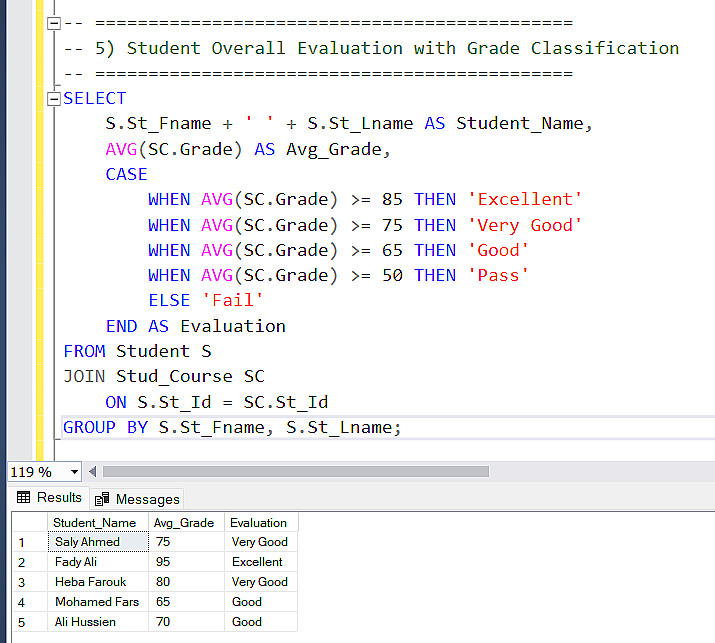Collapse the comment block outline toggle
This screenshot has height=643, width=715.
point(54,23)
